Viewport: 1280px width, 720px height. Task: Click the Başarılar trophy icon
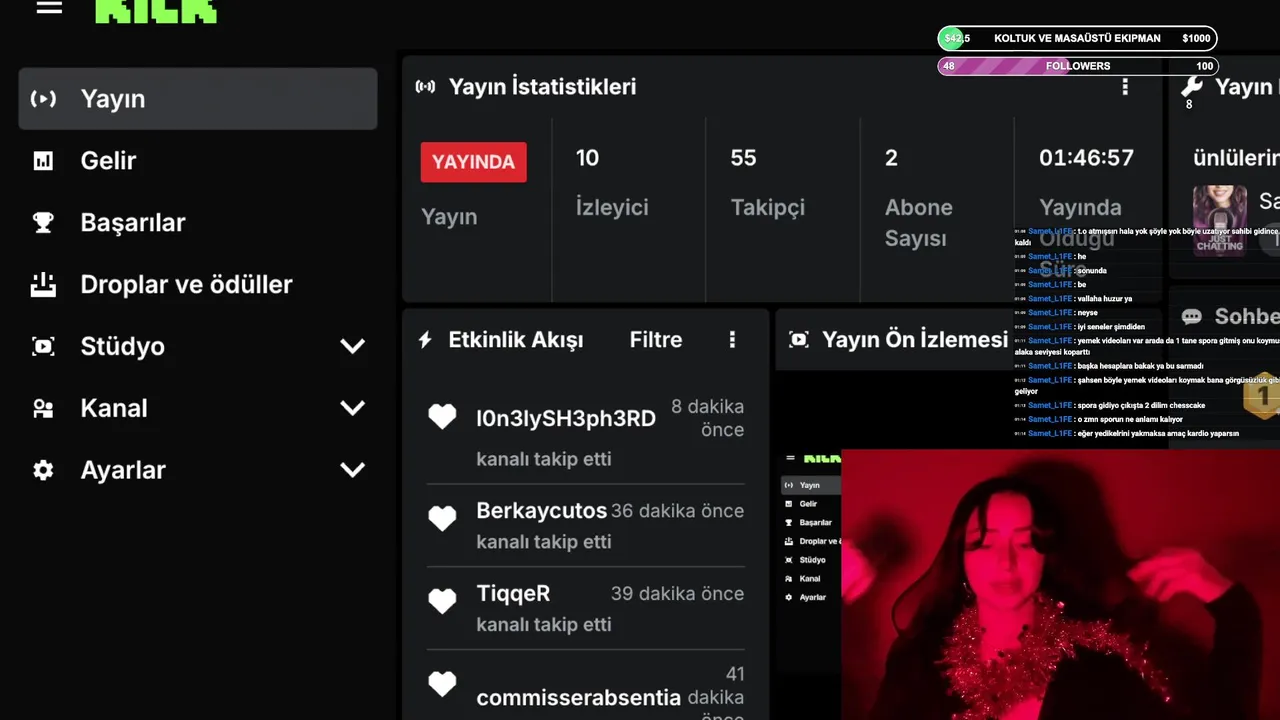click(x=43, y=223)
